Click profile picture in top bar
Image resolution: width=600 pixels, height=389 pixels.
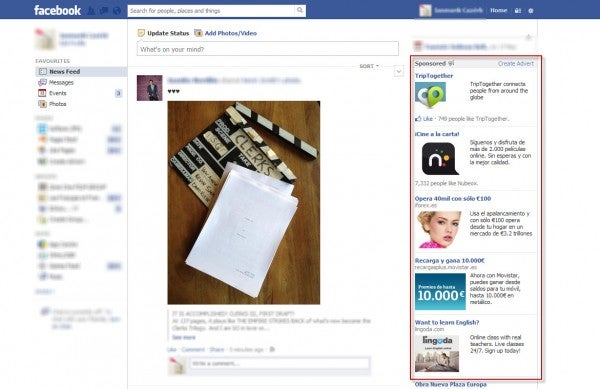[425, 10]
